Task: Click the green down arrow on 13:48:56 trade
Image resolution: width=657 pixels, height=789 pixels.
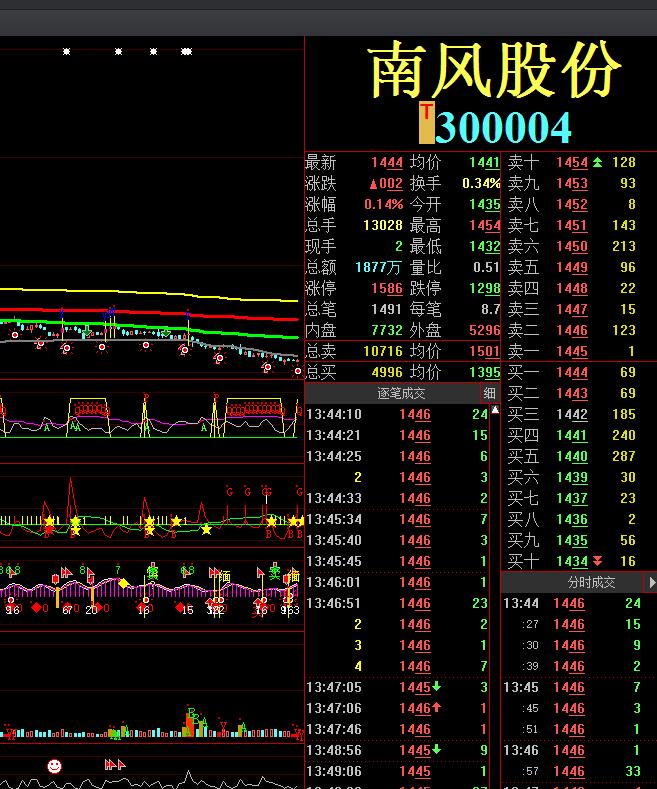Action: point(436,749)
